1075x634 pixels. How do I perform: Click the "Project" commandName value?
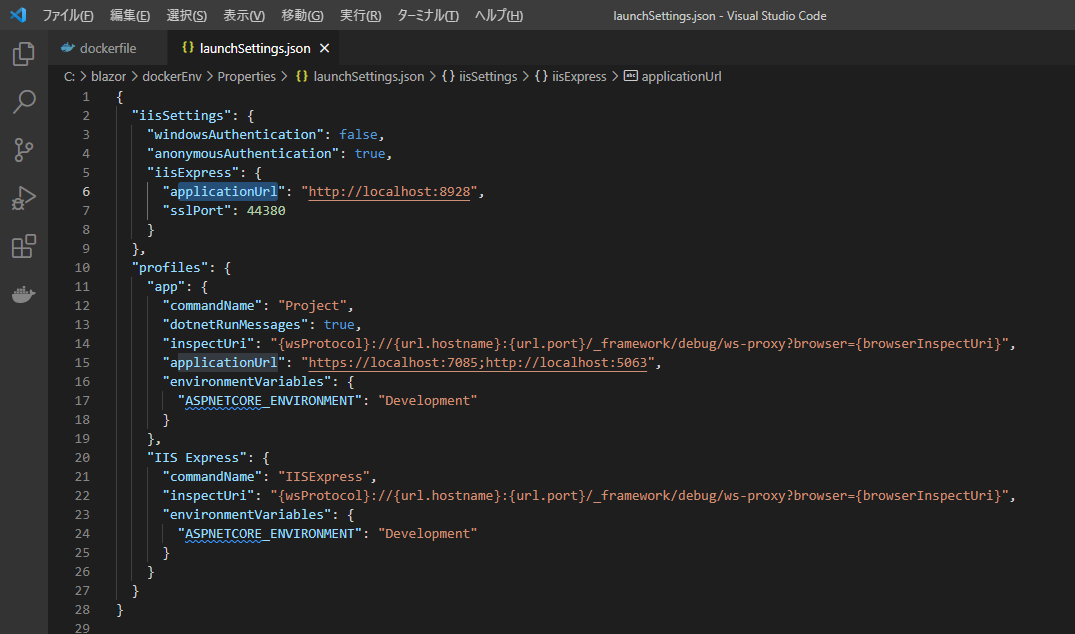pos(312,306)
